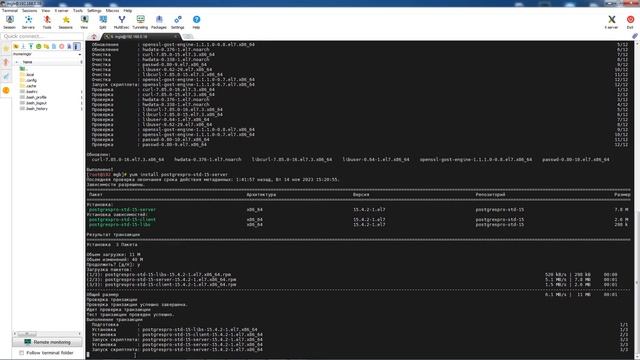Click the red SFTP delete icon
The image size is (640, 360).
coord(62,47)
